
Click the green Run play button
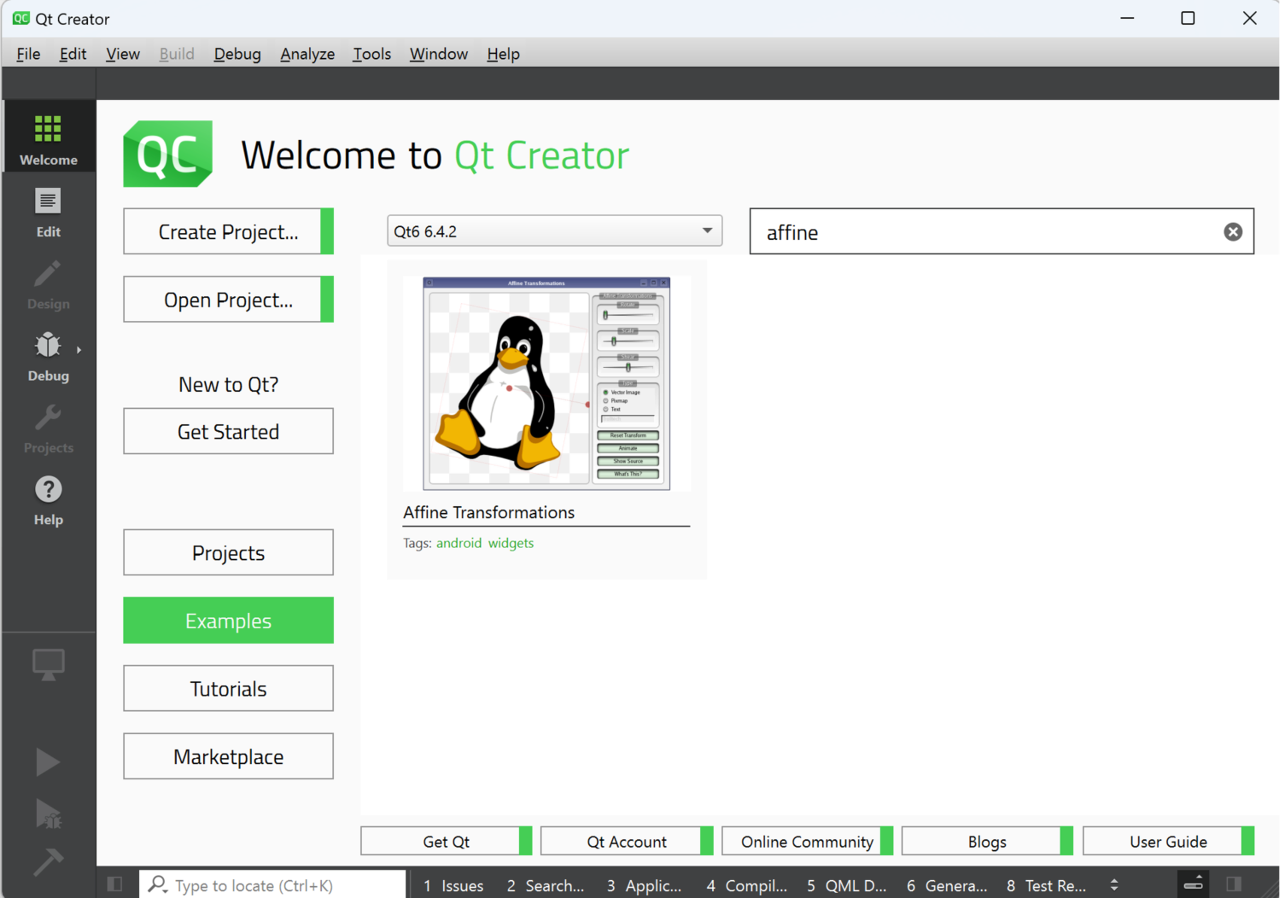47,762
